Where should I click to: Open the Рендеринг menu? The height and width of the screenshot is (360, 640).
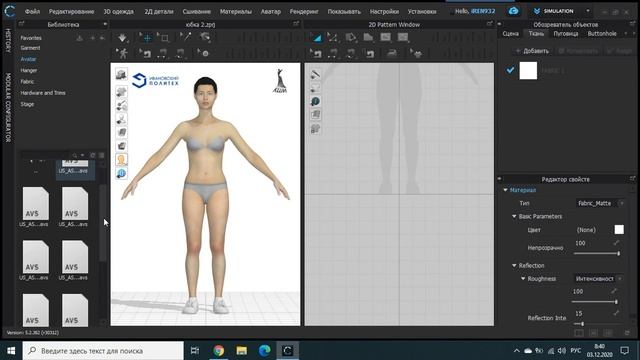click(x=304, y=11)
